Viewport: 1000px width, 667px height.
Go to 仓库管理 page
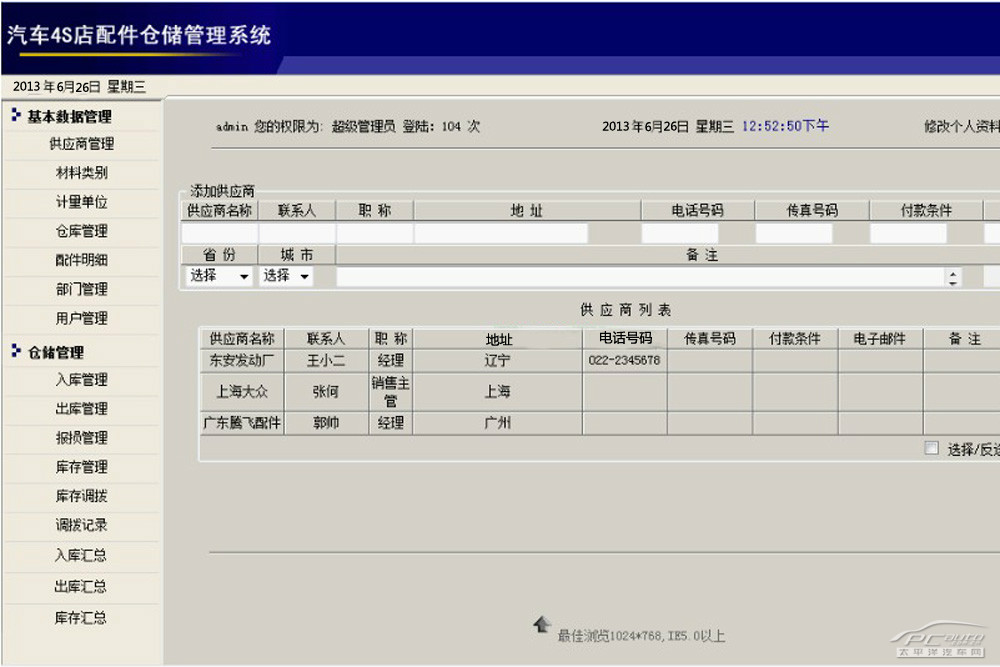[81, 231]
